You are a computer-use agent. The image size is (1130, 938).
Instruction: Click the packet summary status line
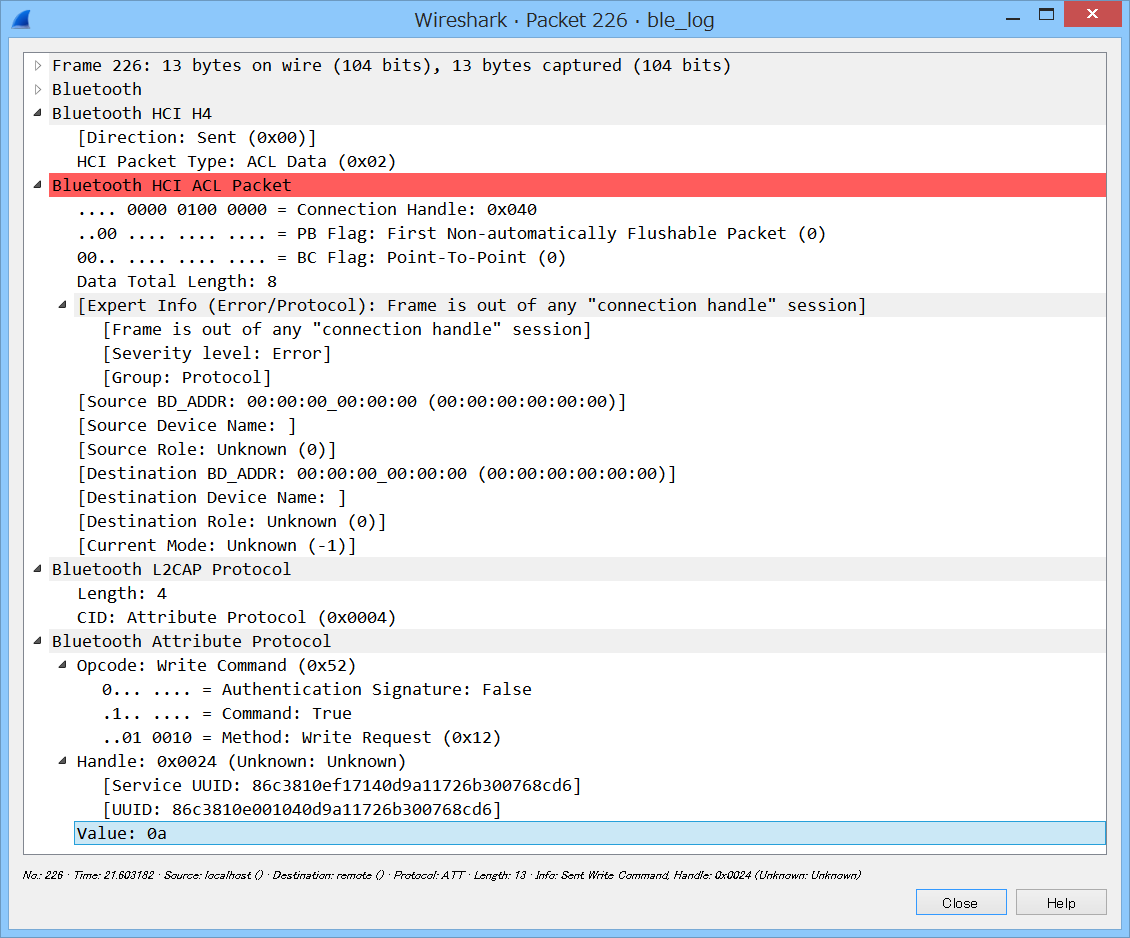point(442,875)
